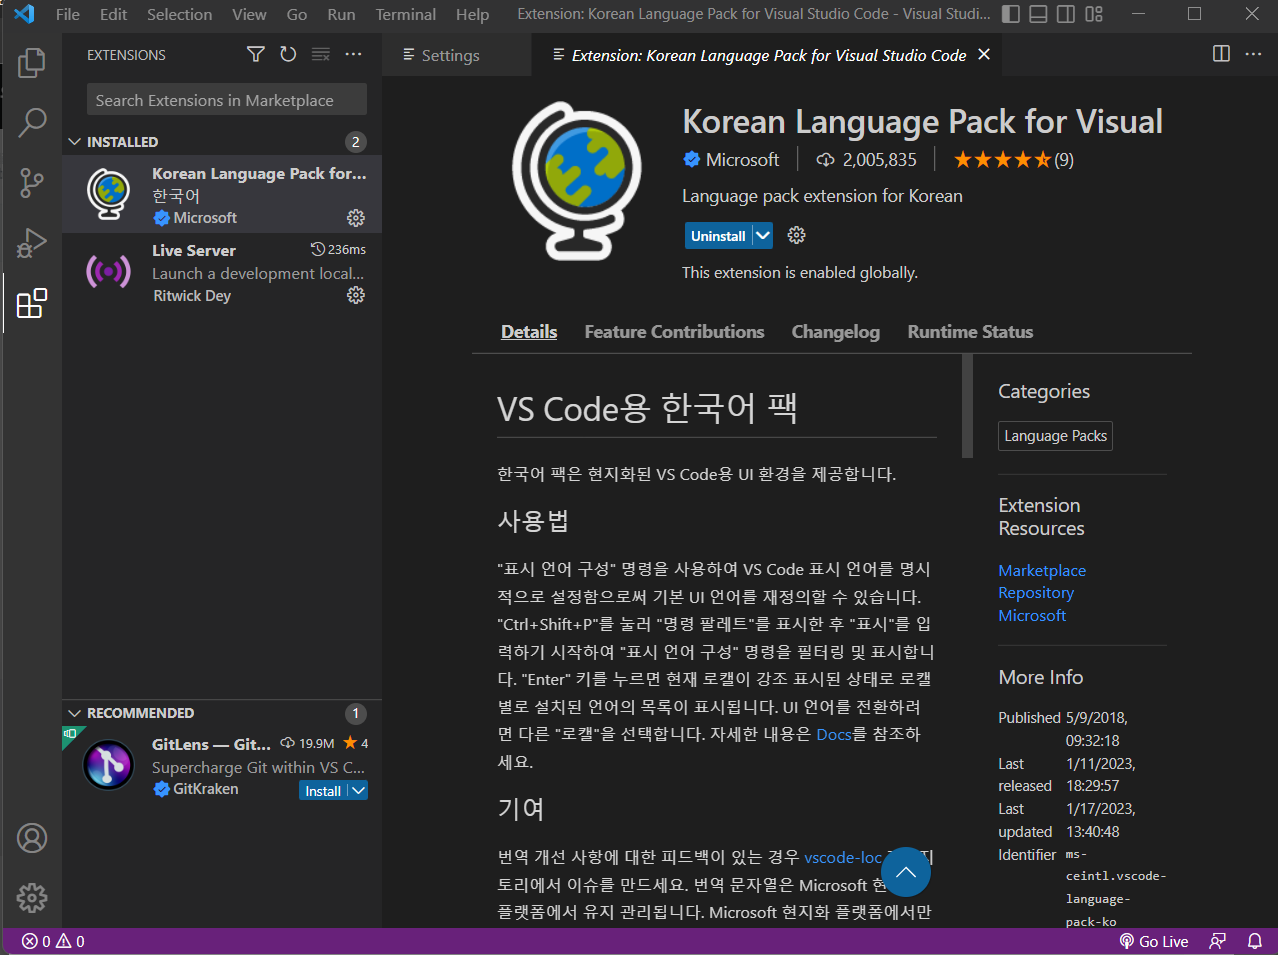
Task: Toggle secondary side bar layout icon
Action: pos(1066,14)
